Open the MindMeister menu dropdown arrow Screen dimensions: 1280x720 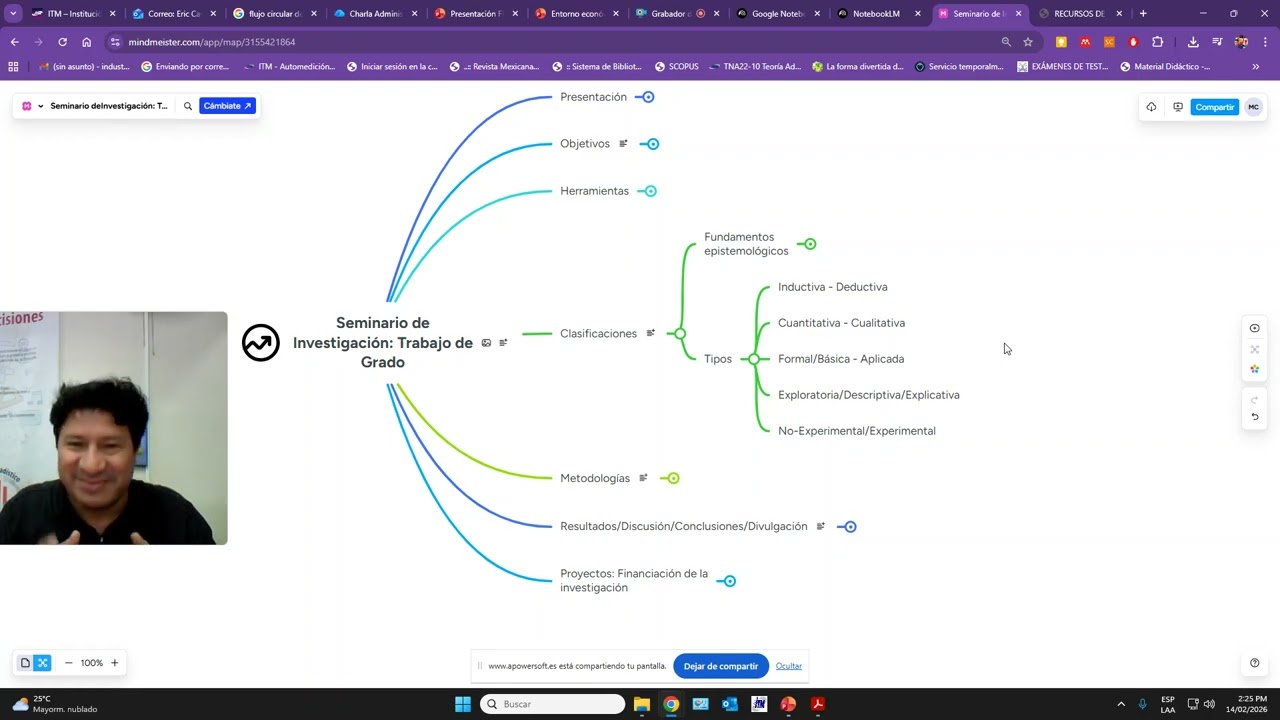[x=40, y=106]
